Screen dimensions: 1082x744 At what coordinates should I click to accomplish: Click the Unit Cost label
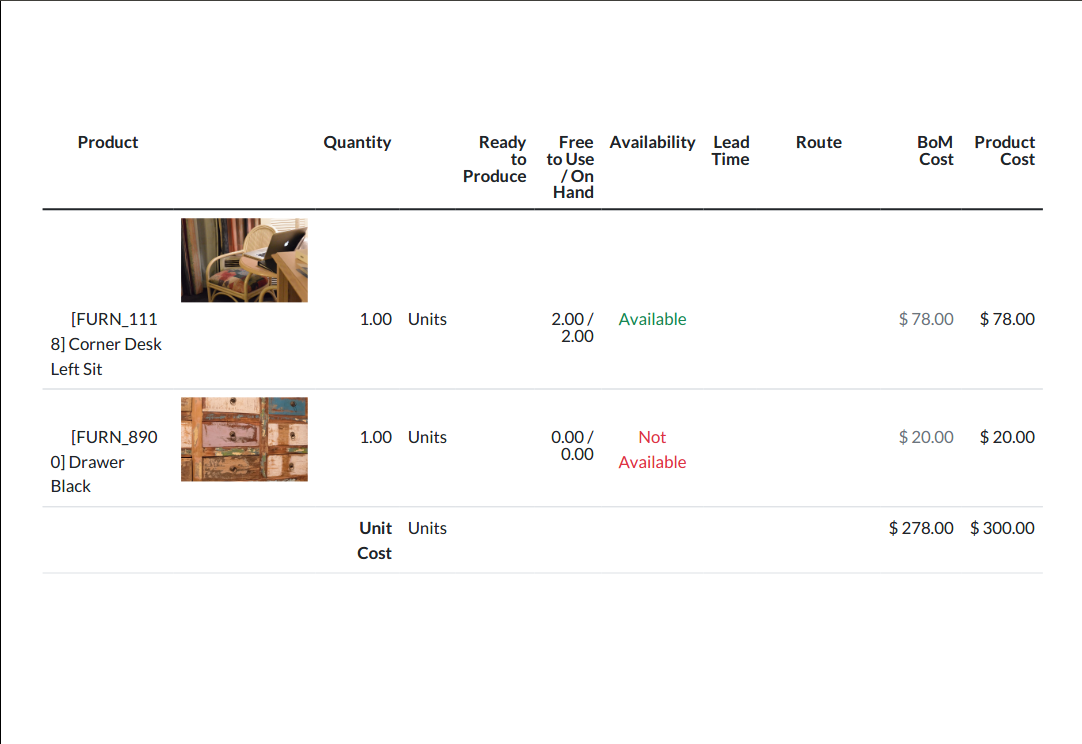point(375,540)
